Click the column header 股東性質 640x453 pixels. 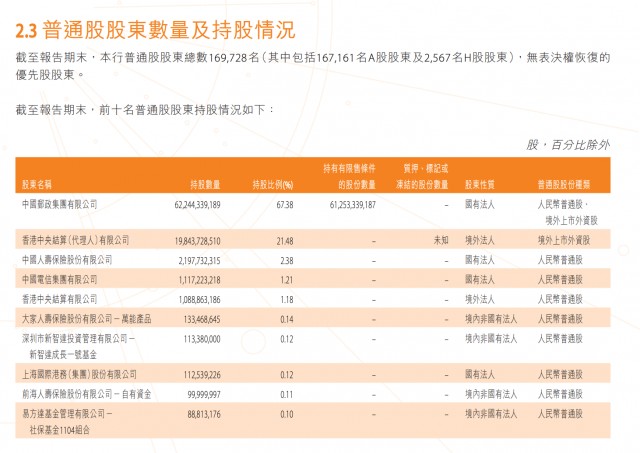tap(480, 185)
